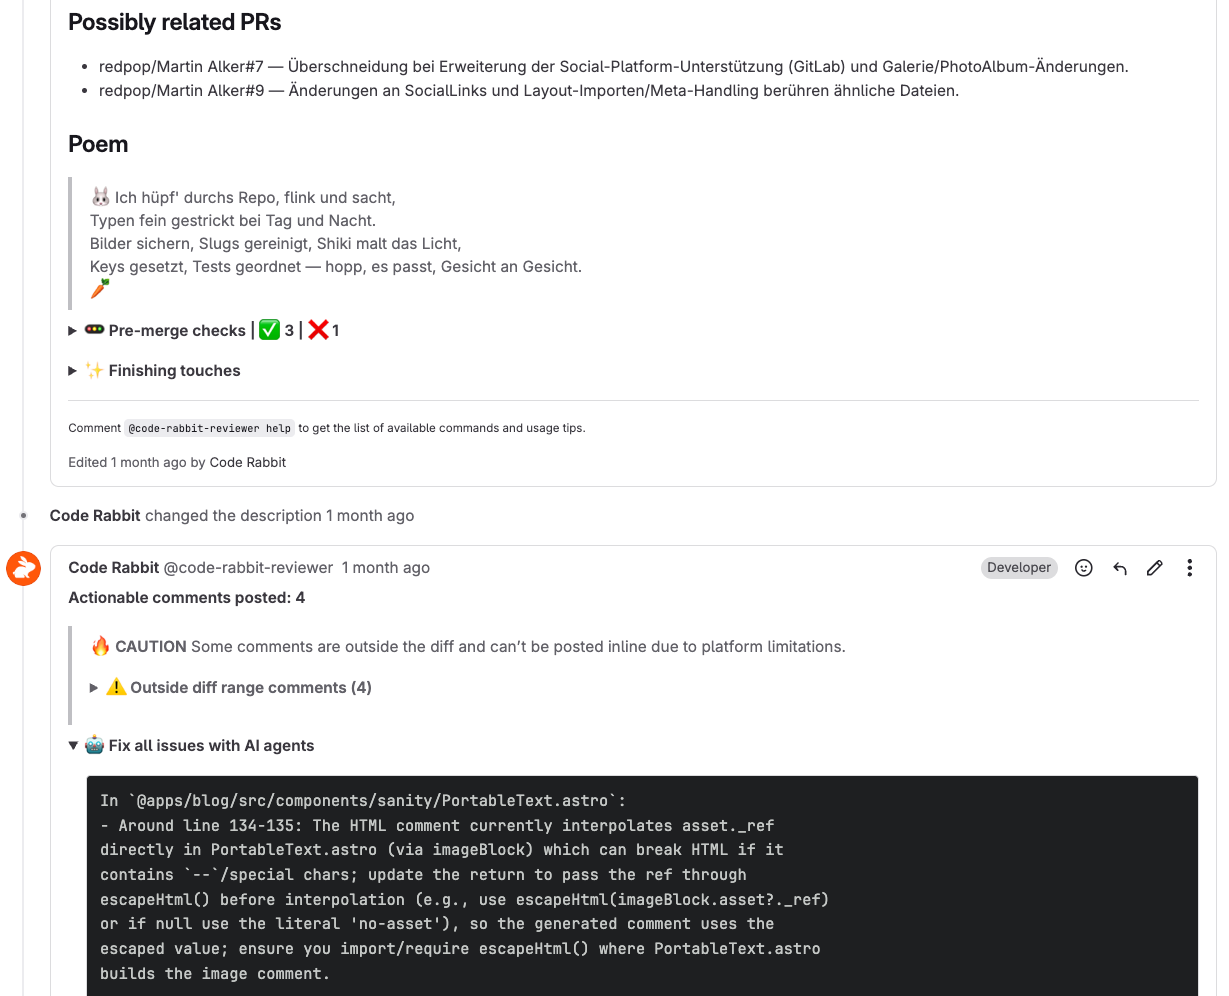Open the comment's three-dot more actions menu

1189,568
